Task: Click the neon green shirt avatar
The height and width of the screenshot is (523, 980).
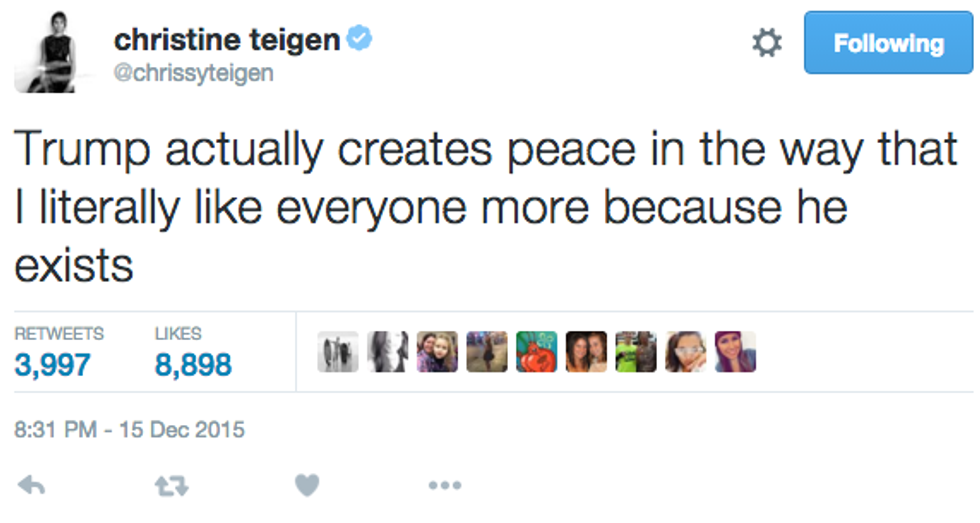Action: click(x=635, y=352)
